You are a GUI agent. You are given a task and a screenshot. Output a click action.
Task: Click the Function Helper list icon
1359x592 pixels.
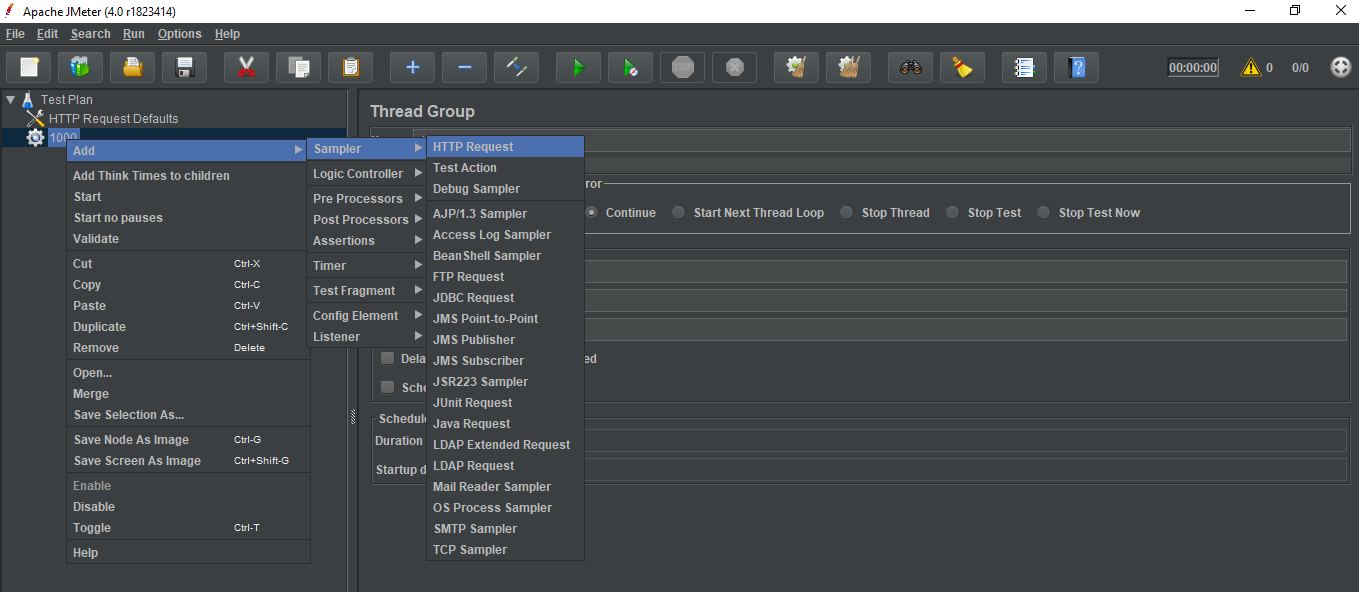pos(1023,68)
